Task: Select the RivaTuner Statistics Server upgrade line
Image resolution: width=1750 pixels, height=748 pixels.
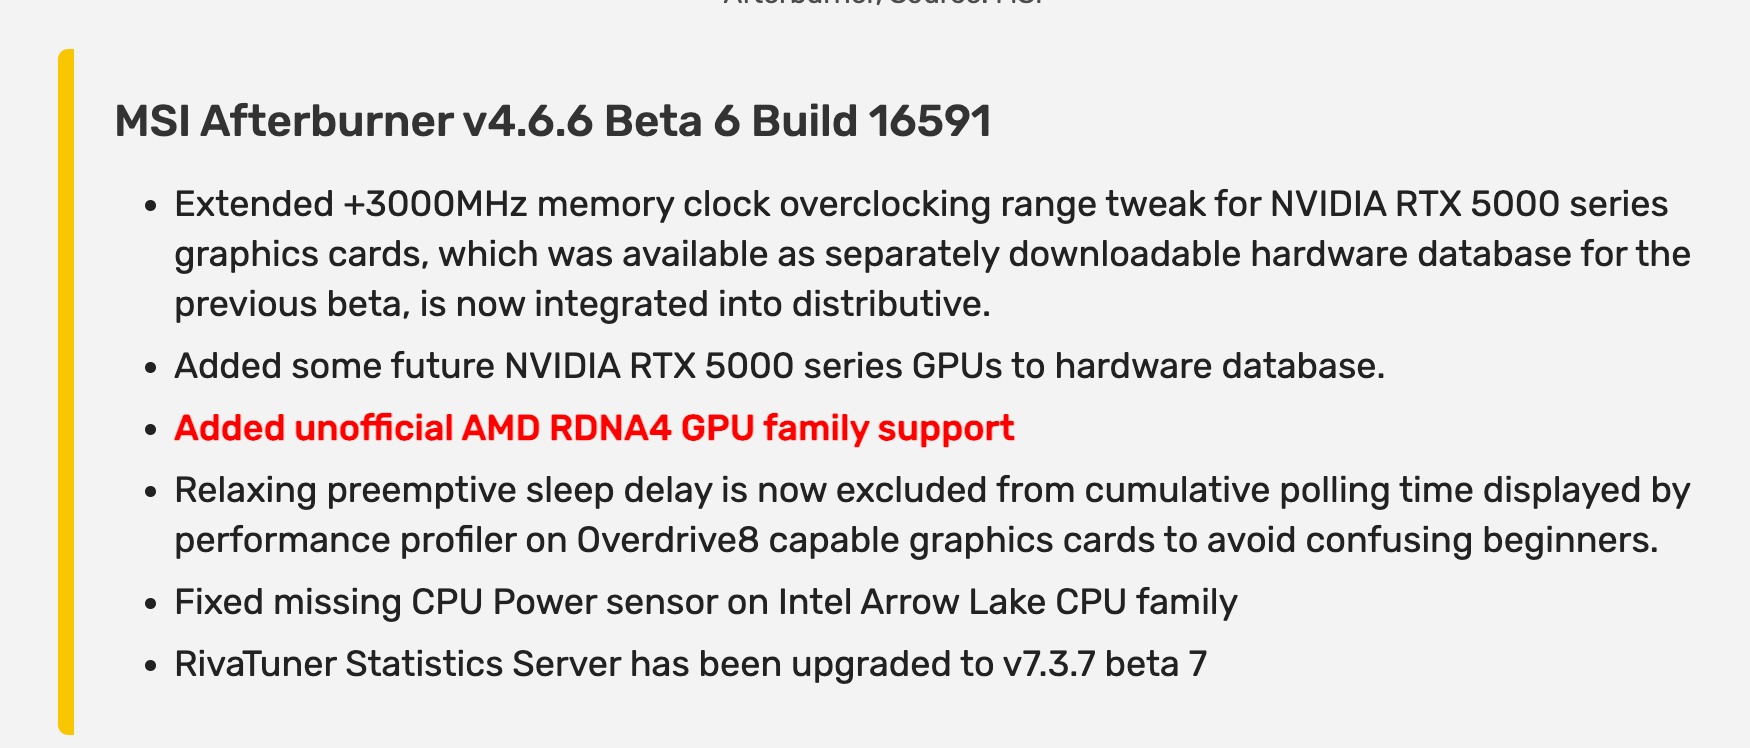Action: pyautogui.click(x=691, y=664)
